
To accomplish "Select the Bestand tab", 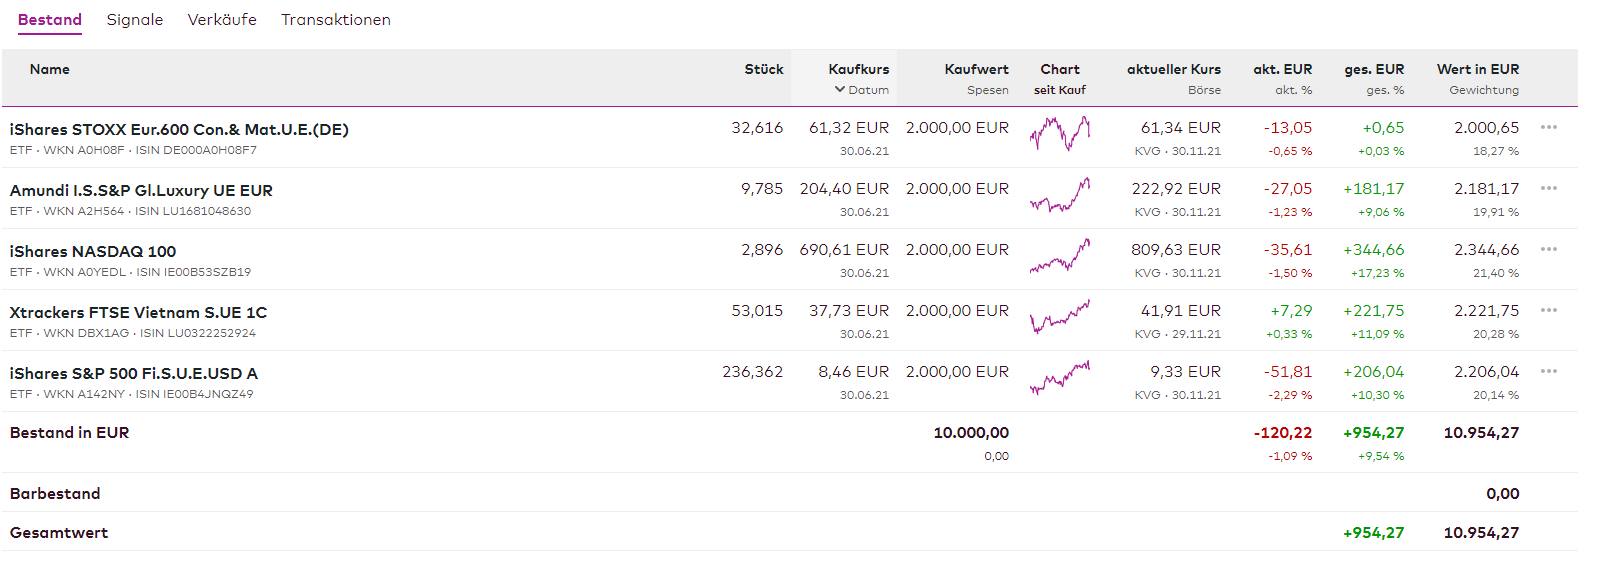I will (50, 20).
